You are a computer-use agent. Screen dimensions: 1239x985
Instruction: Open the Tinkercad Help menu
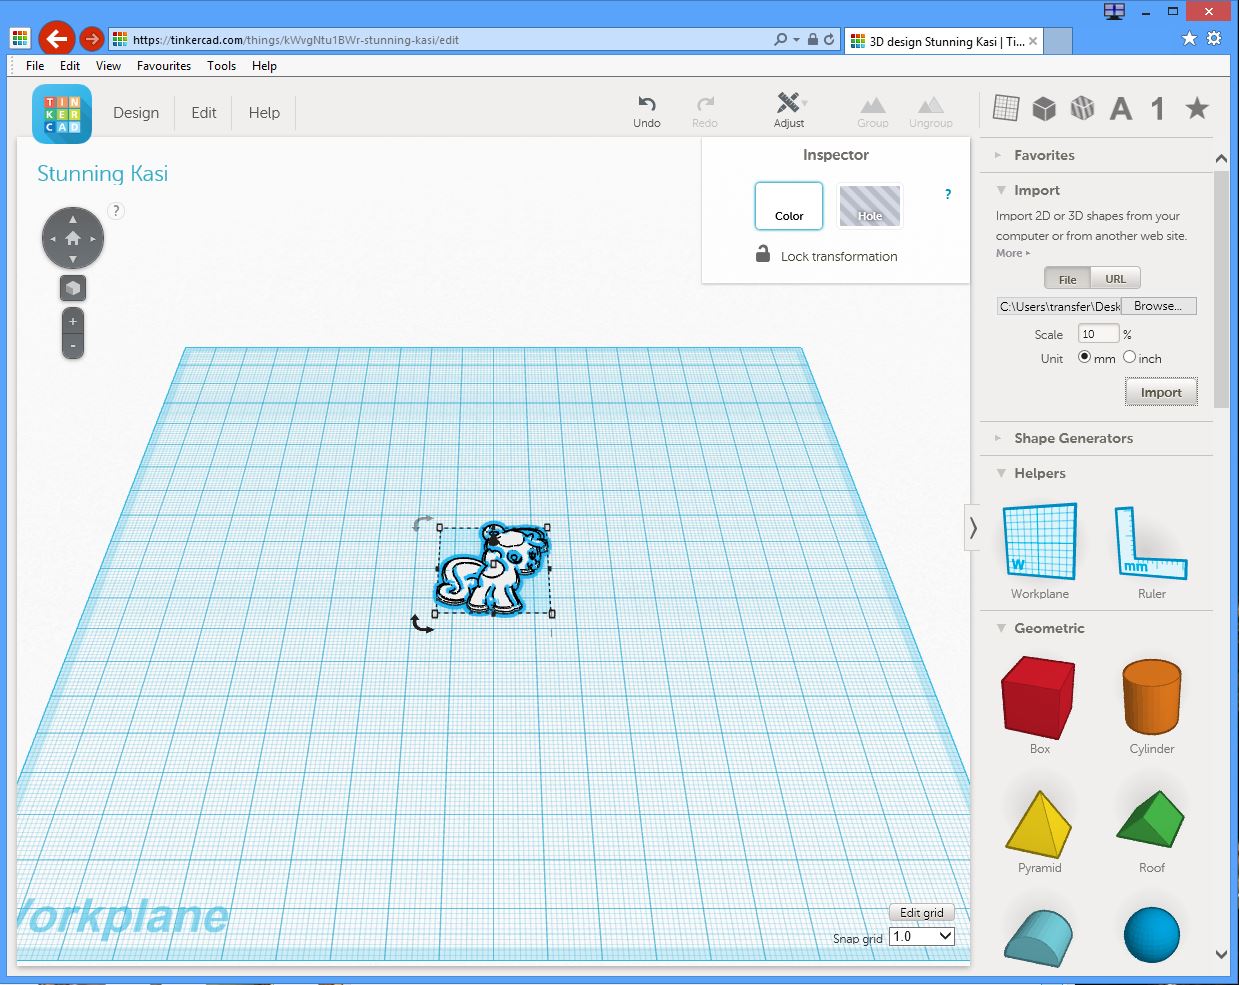[264, 113]
